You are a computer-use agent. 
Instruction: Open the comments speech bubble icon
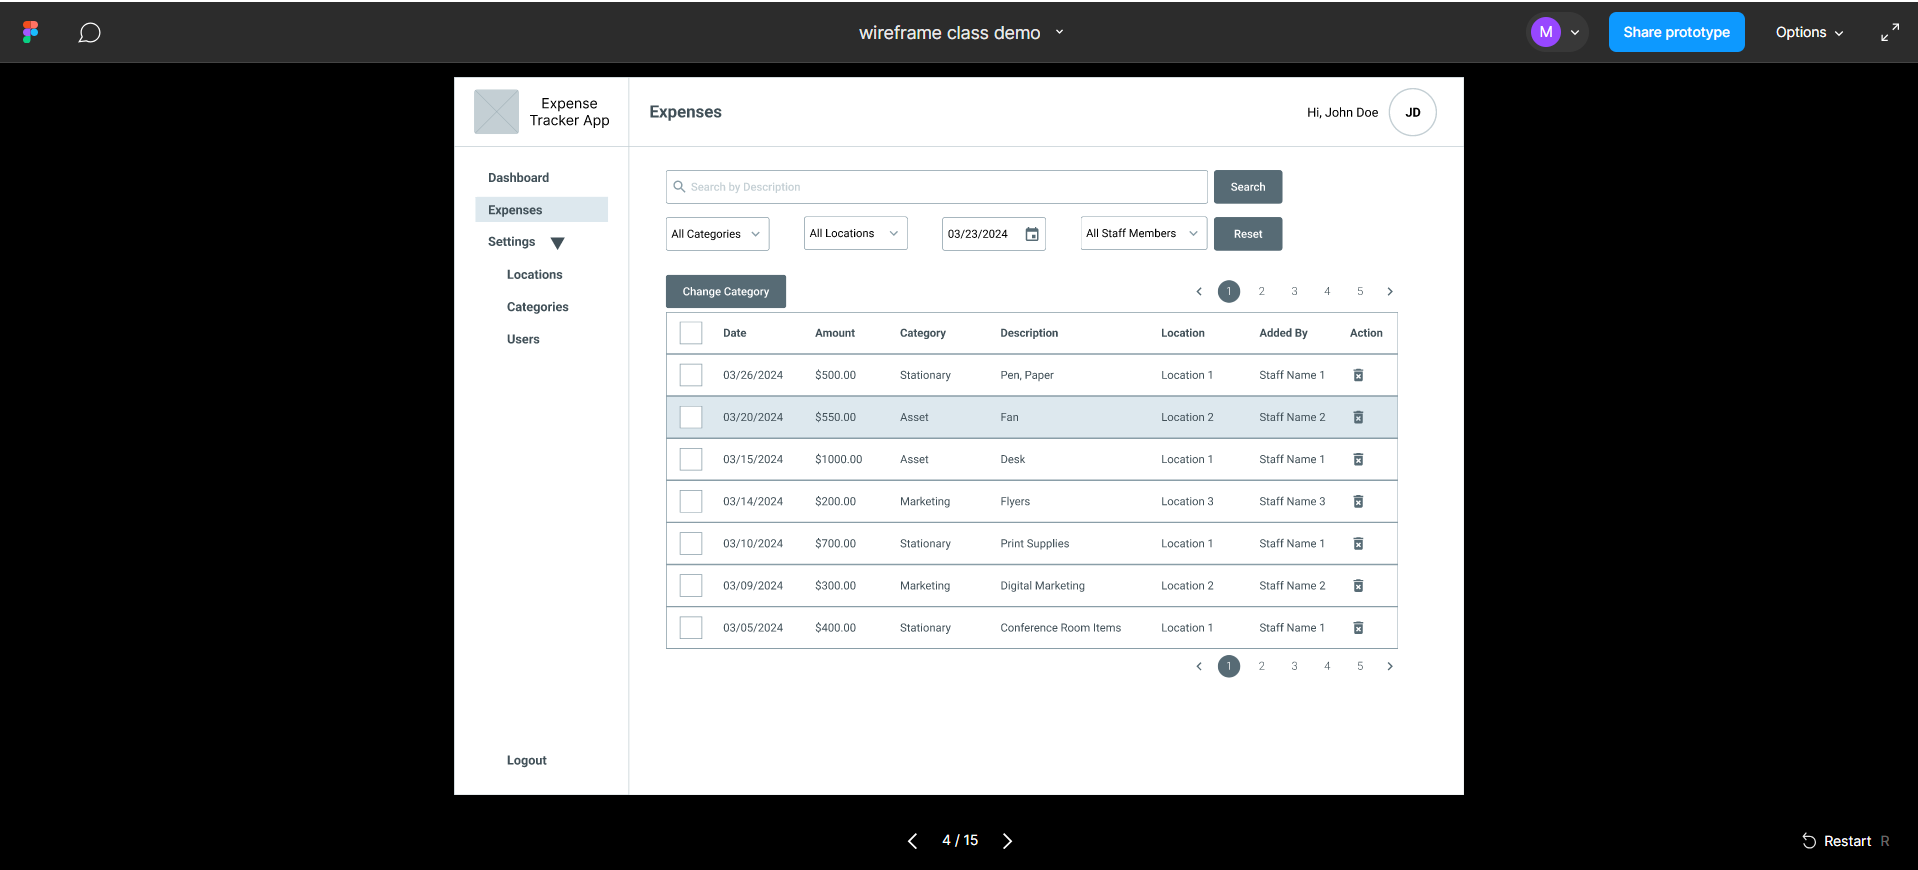pyautogui.click(x=90, y=33)
